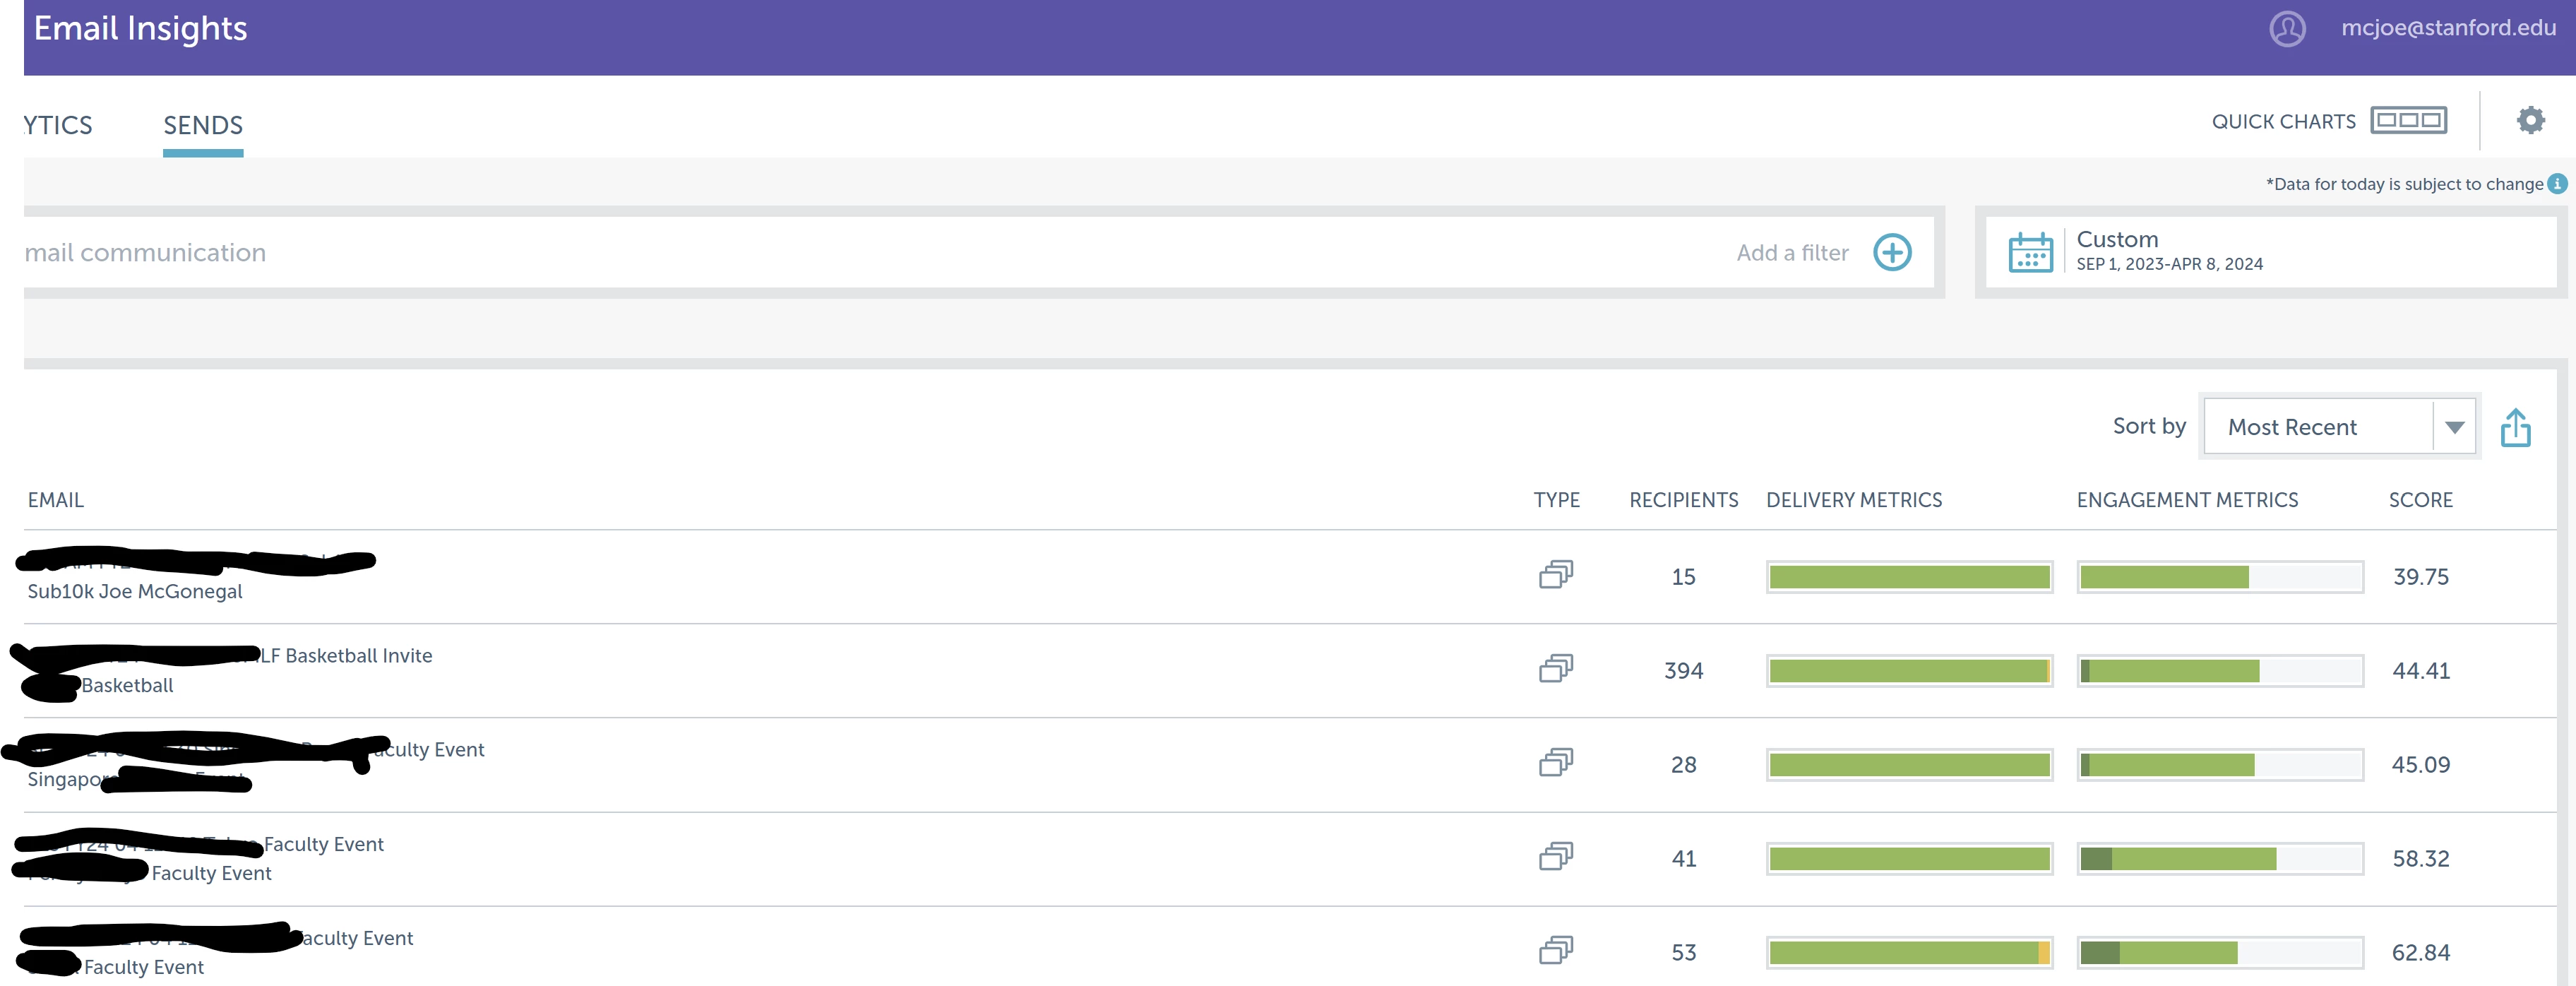The width and height of the screenshot is (2576, 986).
Task: Open the calendar date range icon
Action: pyautogui.click(x=2030, y=252)
